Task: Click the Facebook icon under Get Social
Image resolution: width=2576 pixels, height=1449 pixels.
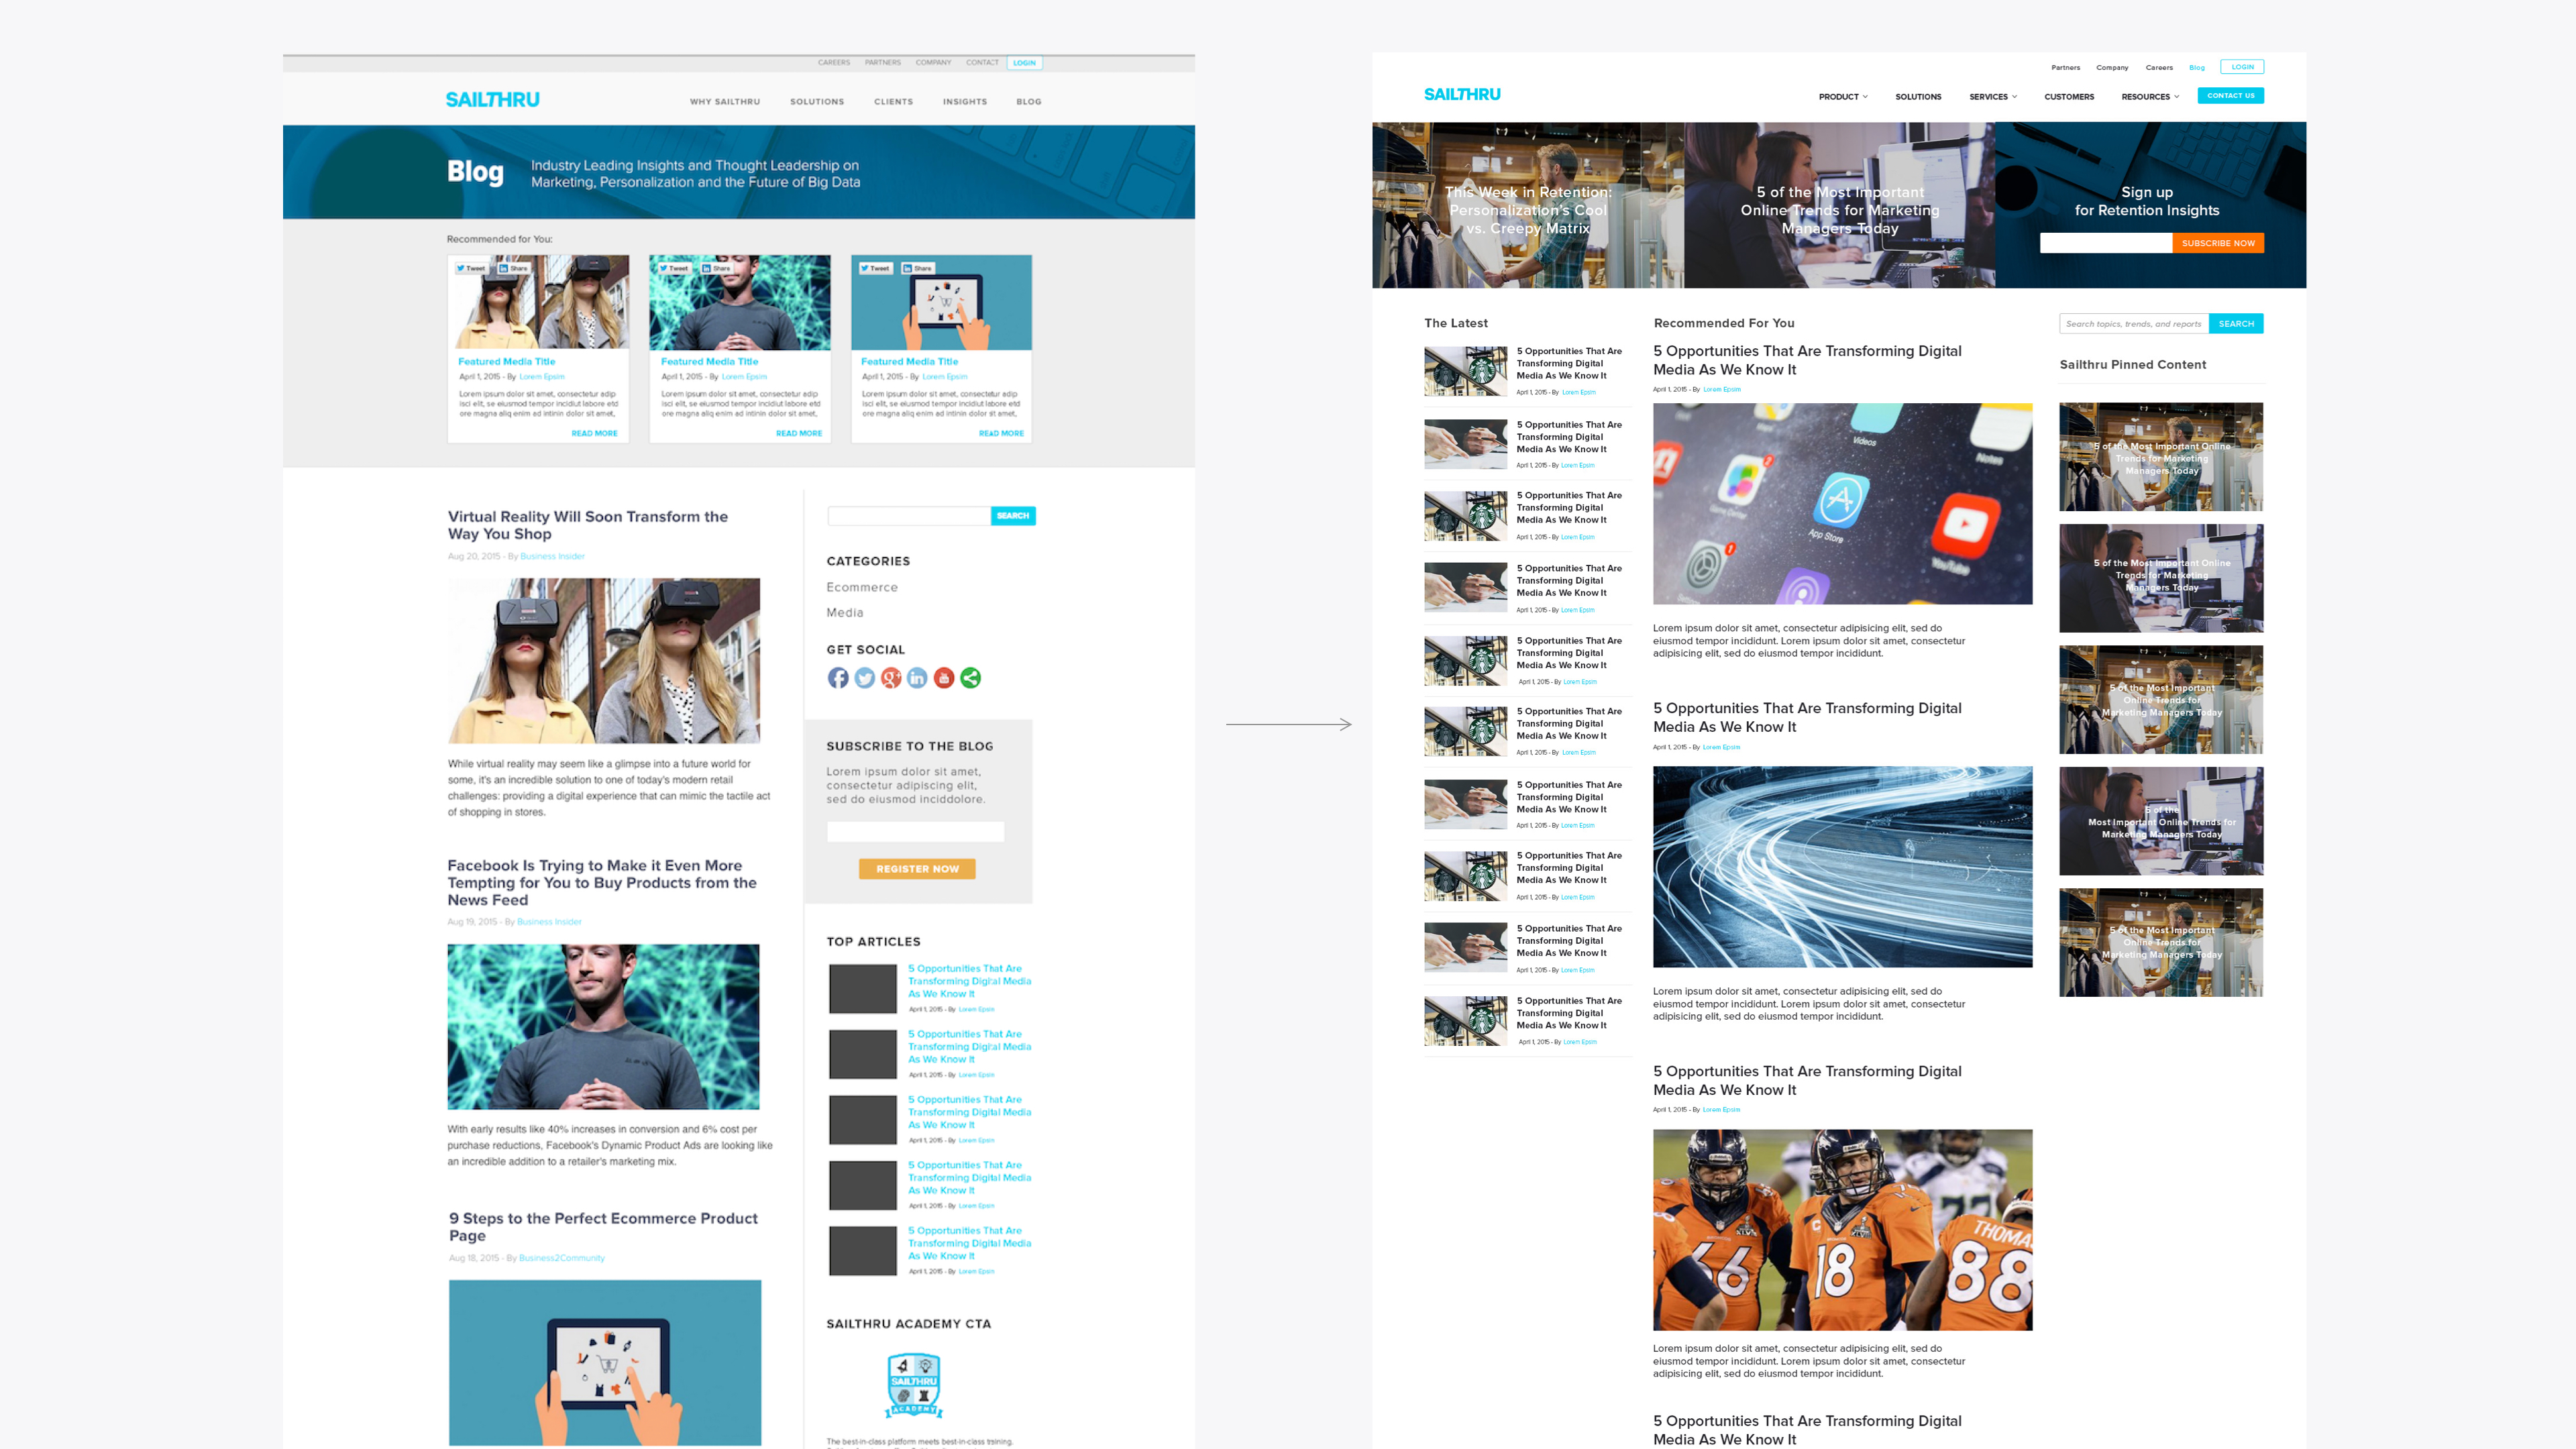Action: tap(838, 678)
